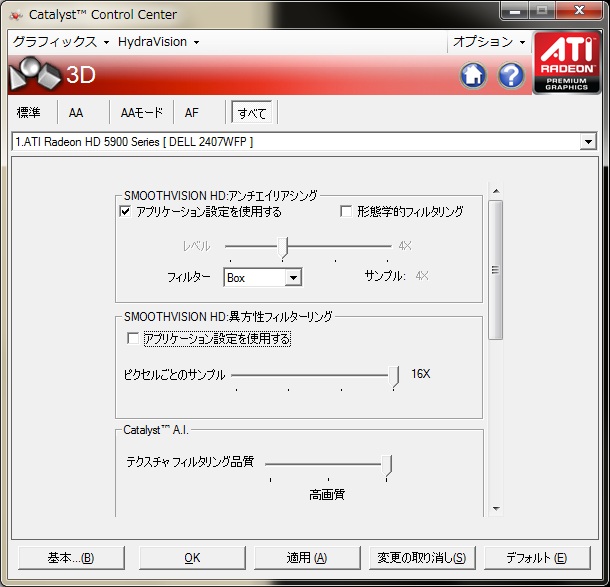Click the サンプル: 4X text
This screenshot has height=587, width=610.
tap(396, 276)
